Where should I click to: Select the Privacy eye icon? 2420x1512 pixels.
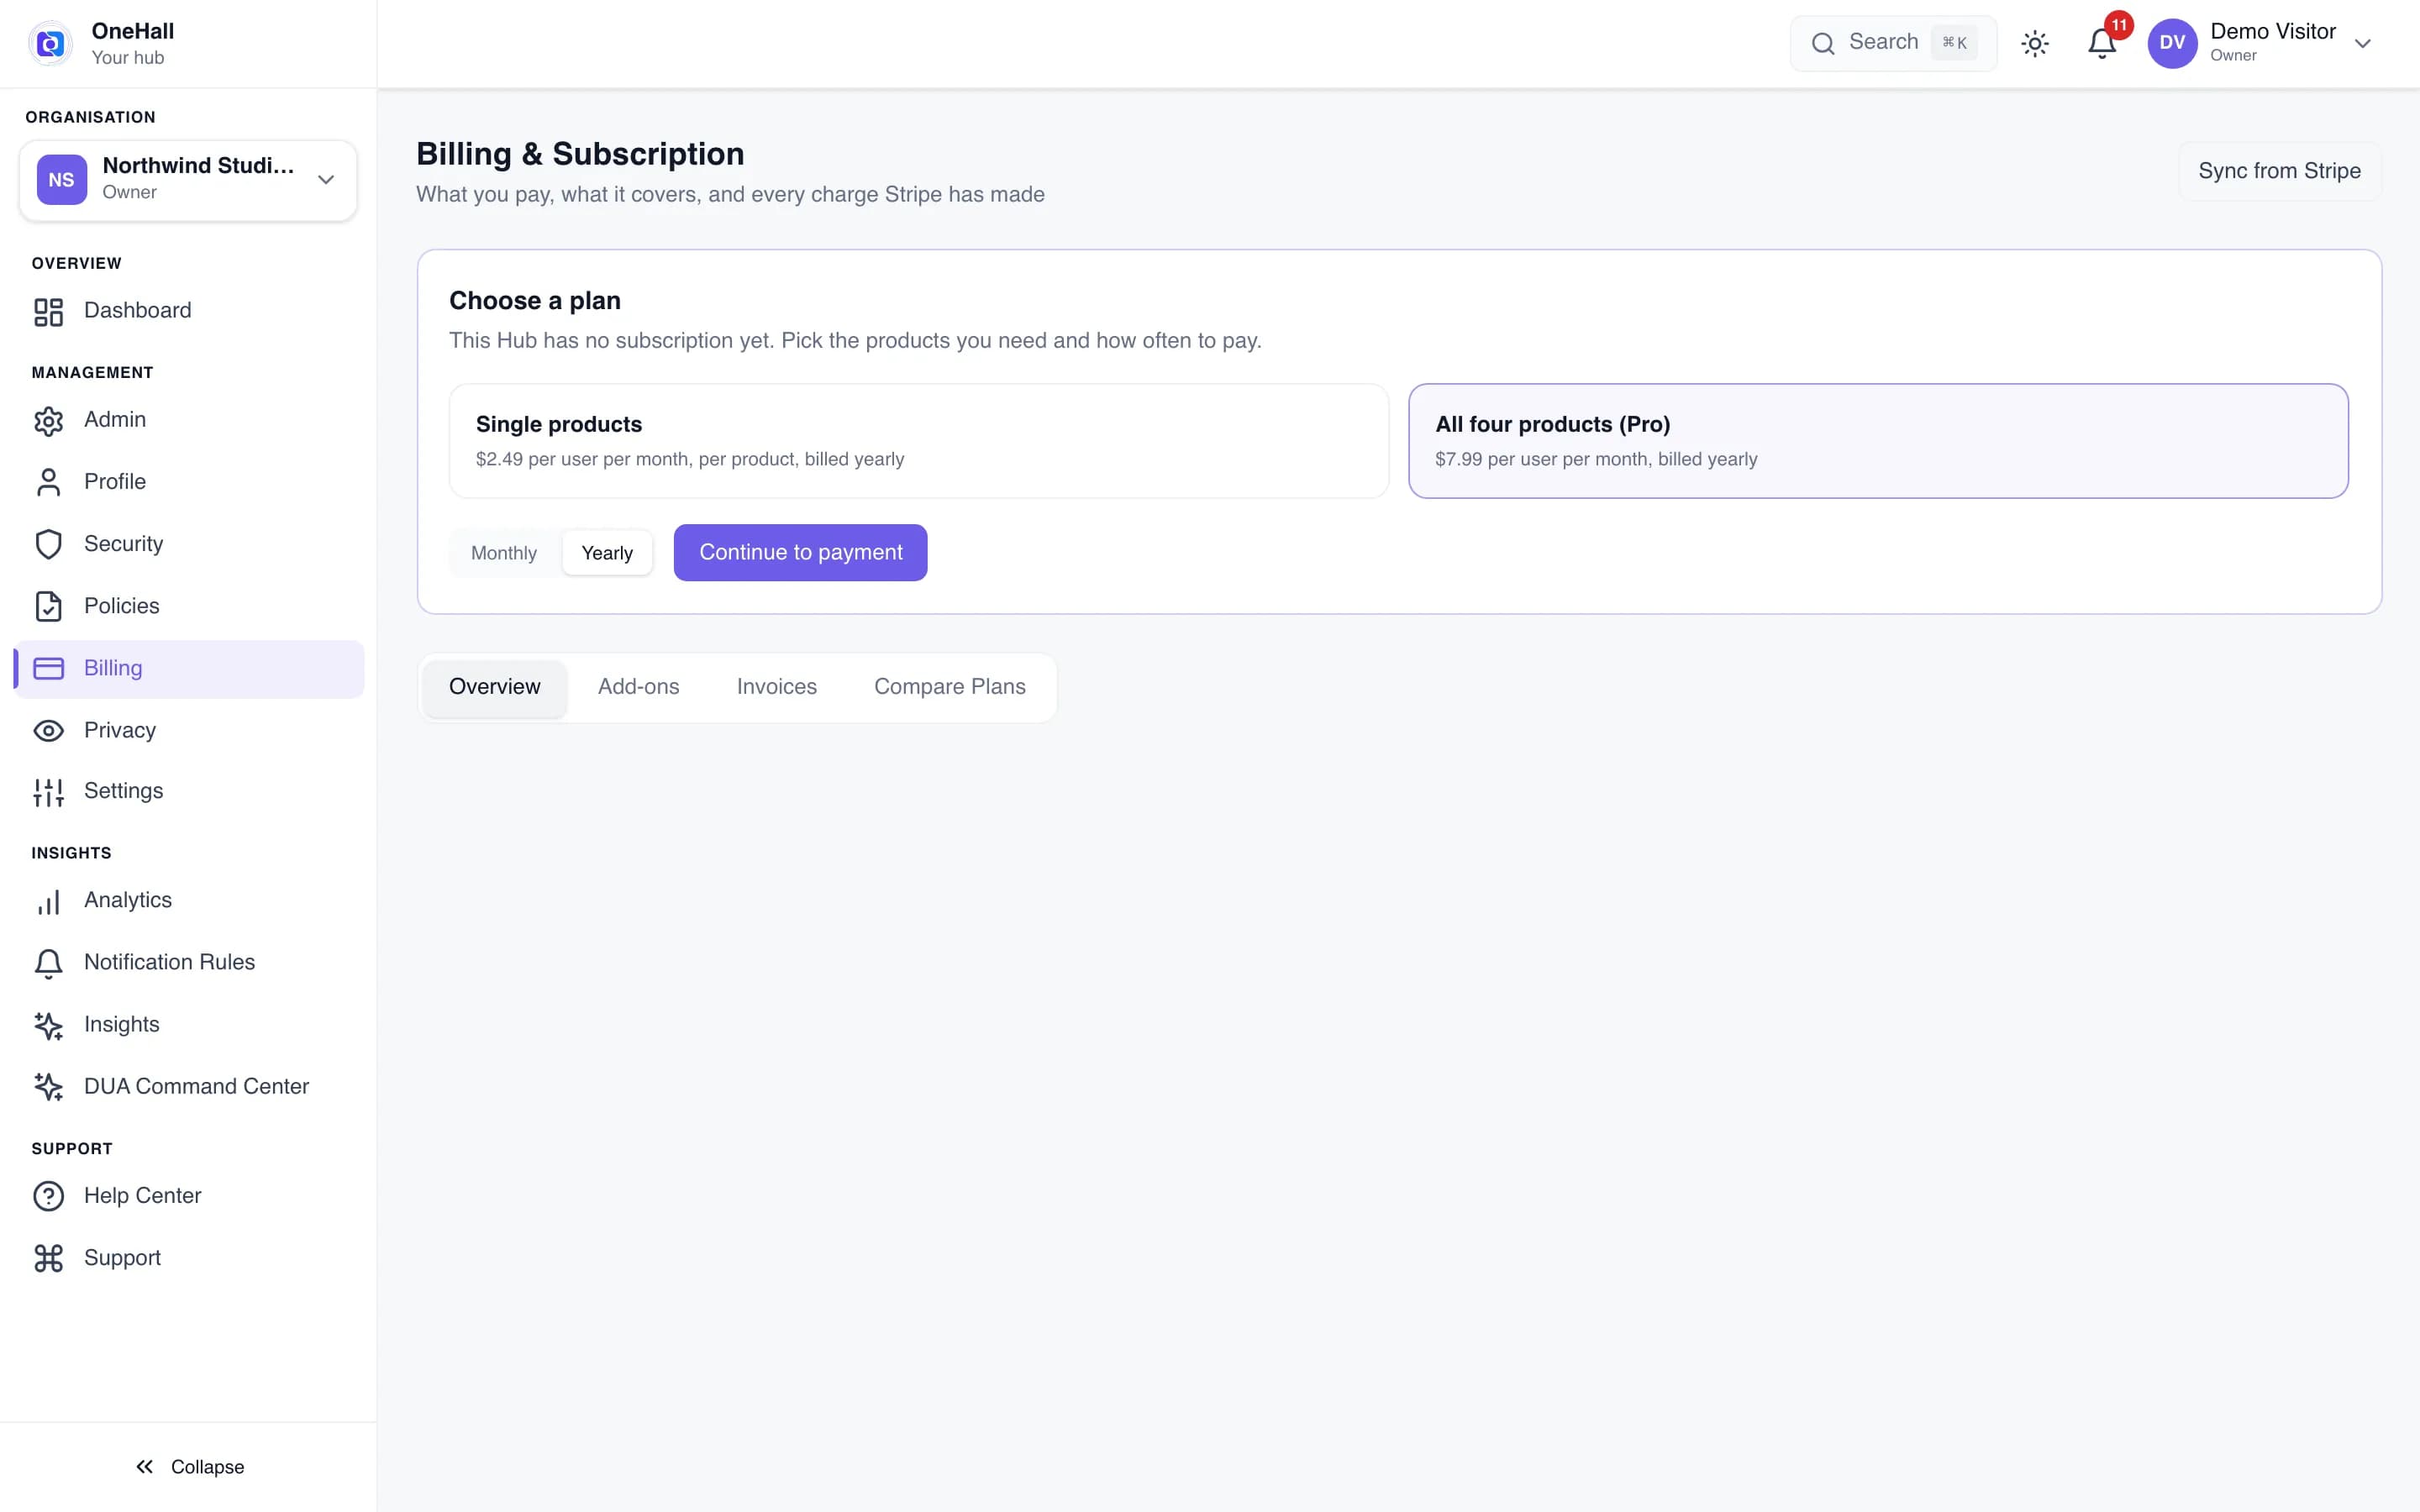tap(48, 730)
